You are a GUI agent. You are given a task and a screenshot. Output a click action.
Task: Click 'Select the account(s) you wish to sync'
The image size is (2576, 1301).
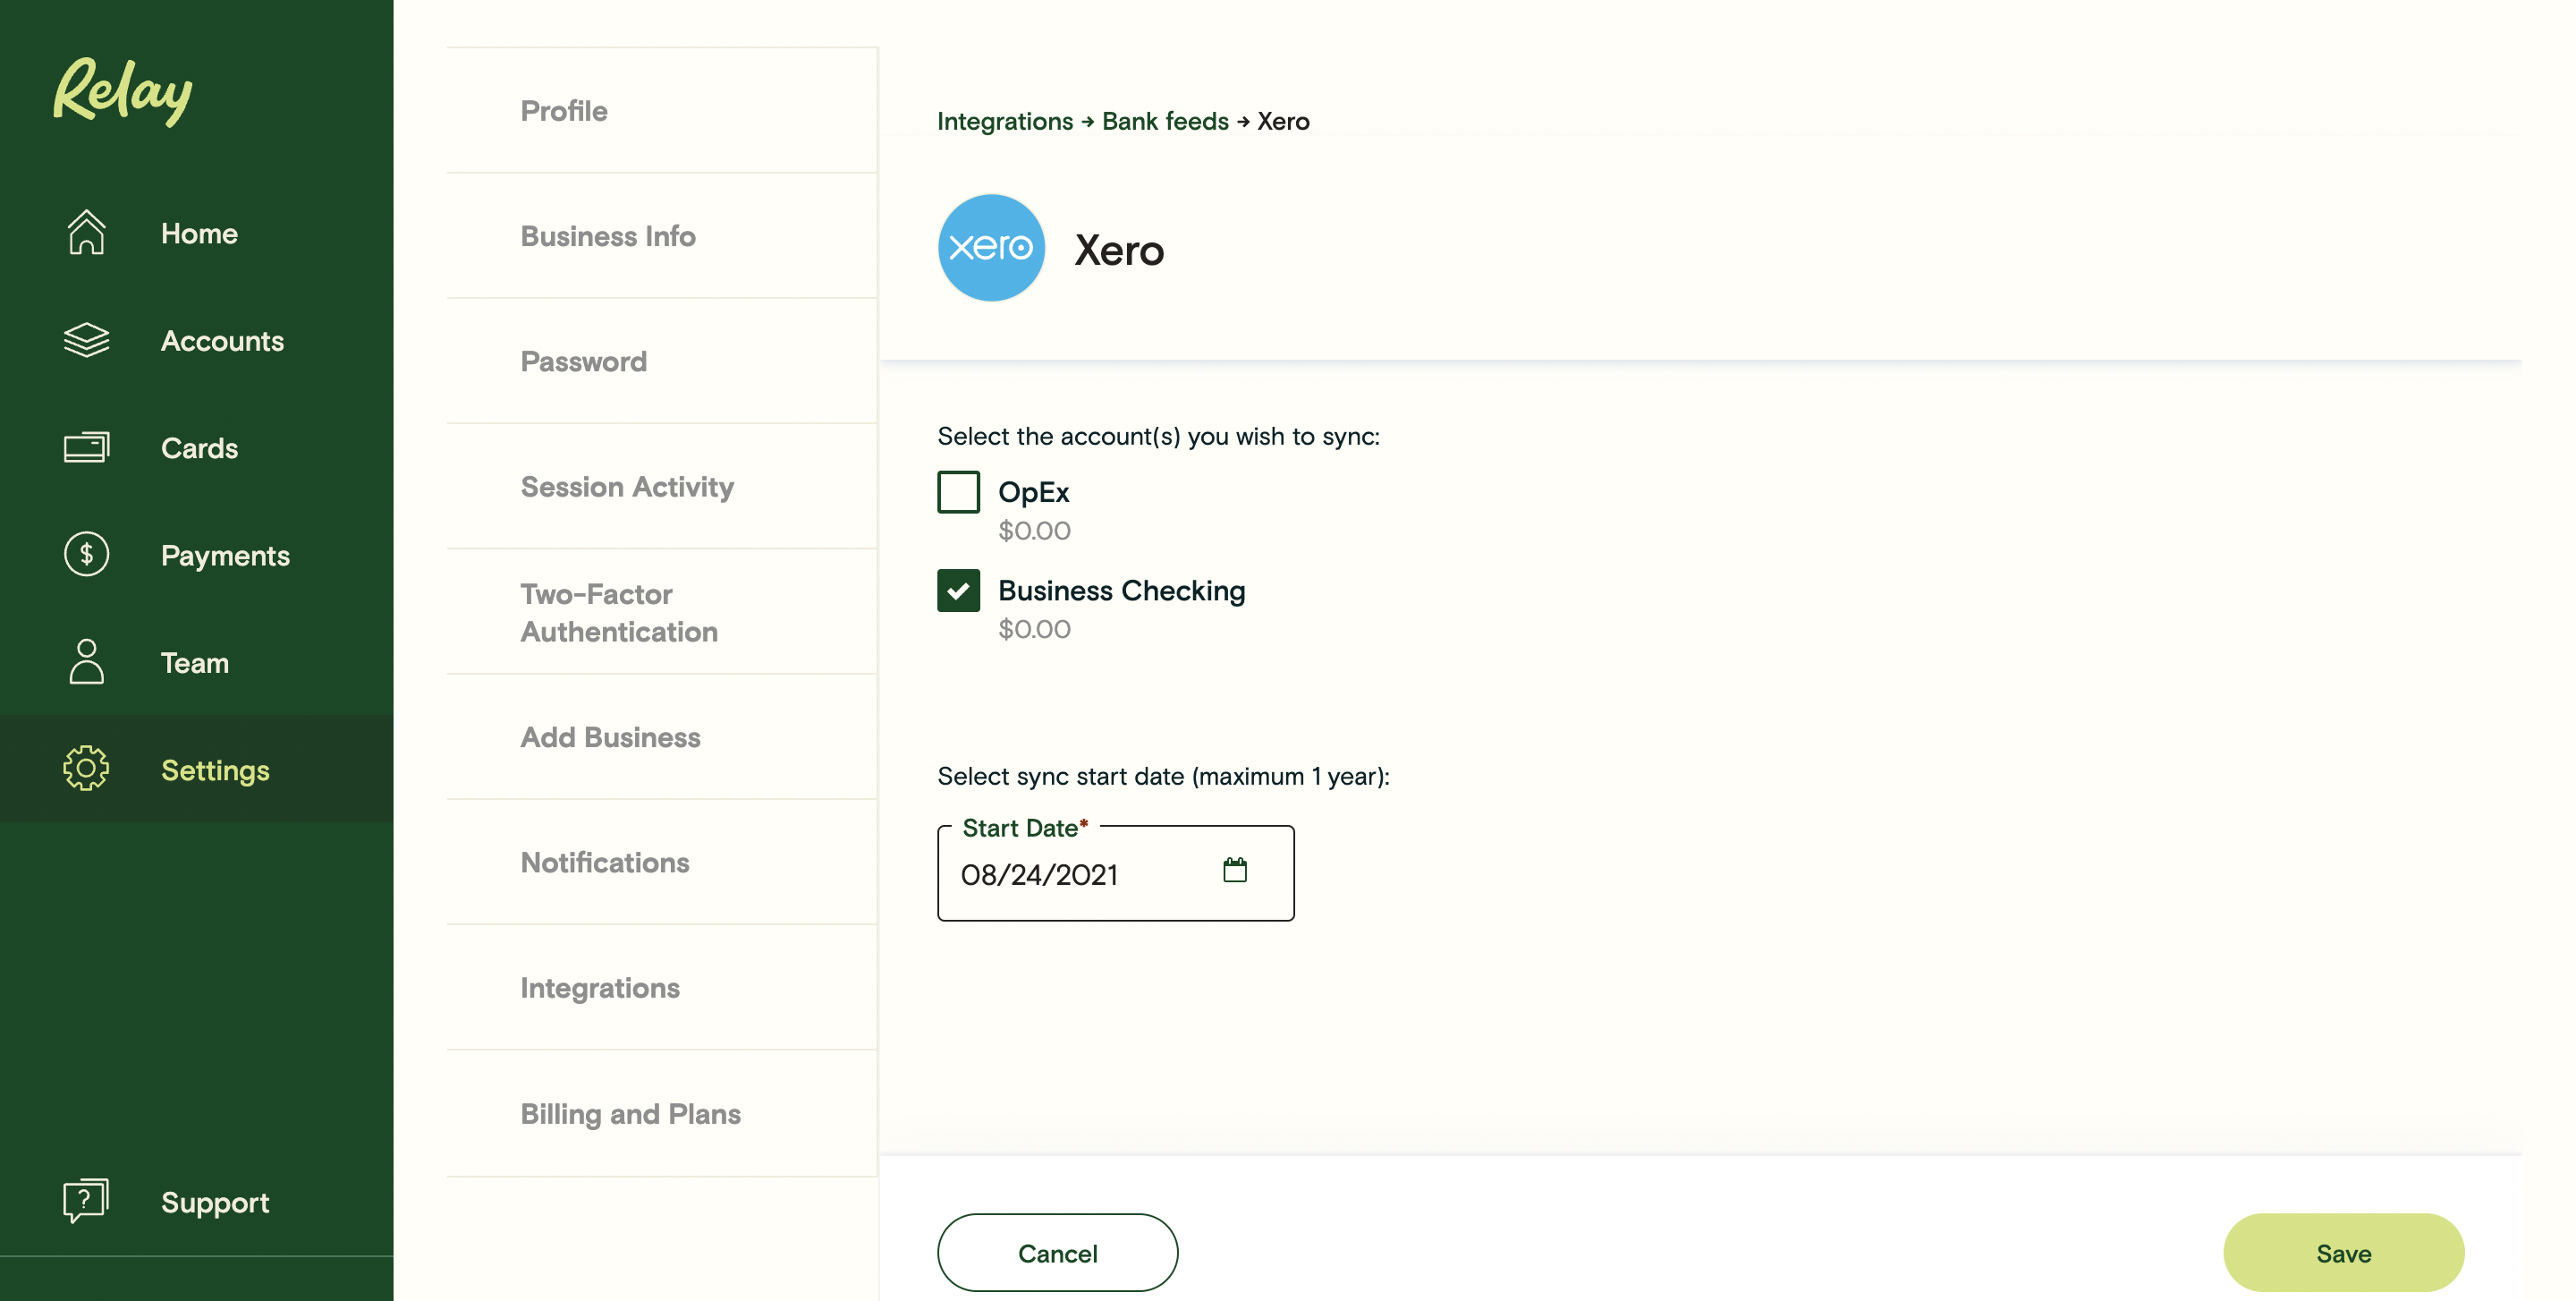point(1158,437)
